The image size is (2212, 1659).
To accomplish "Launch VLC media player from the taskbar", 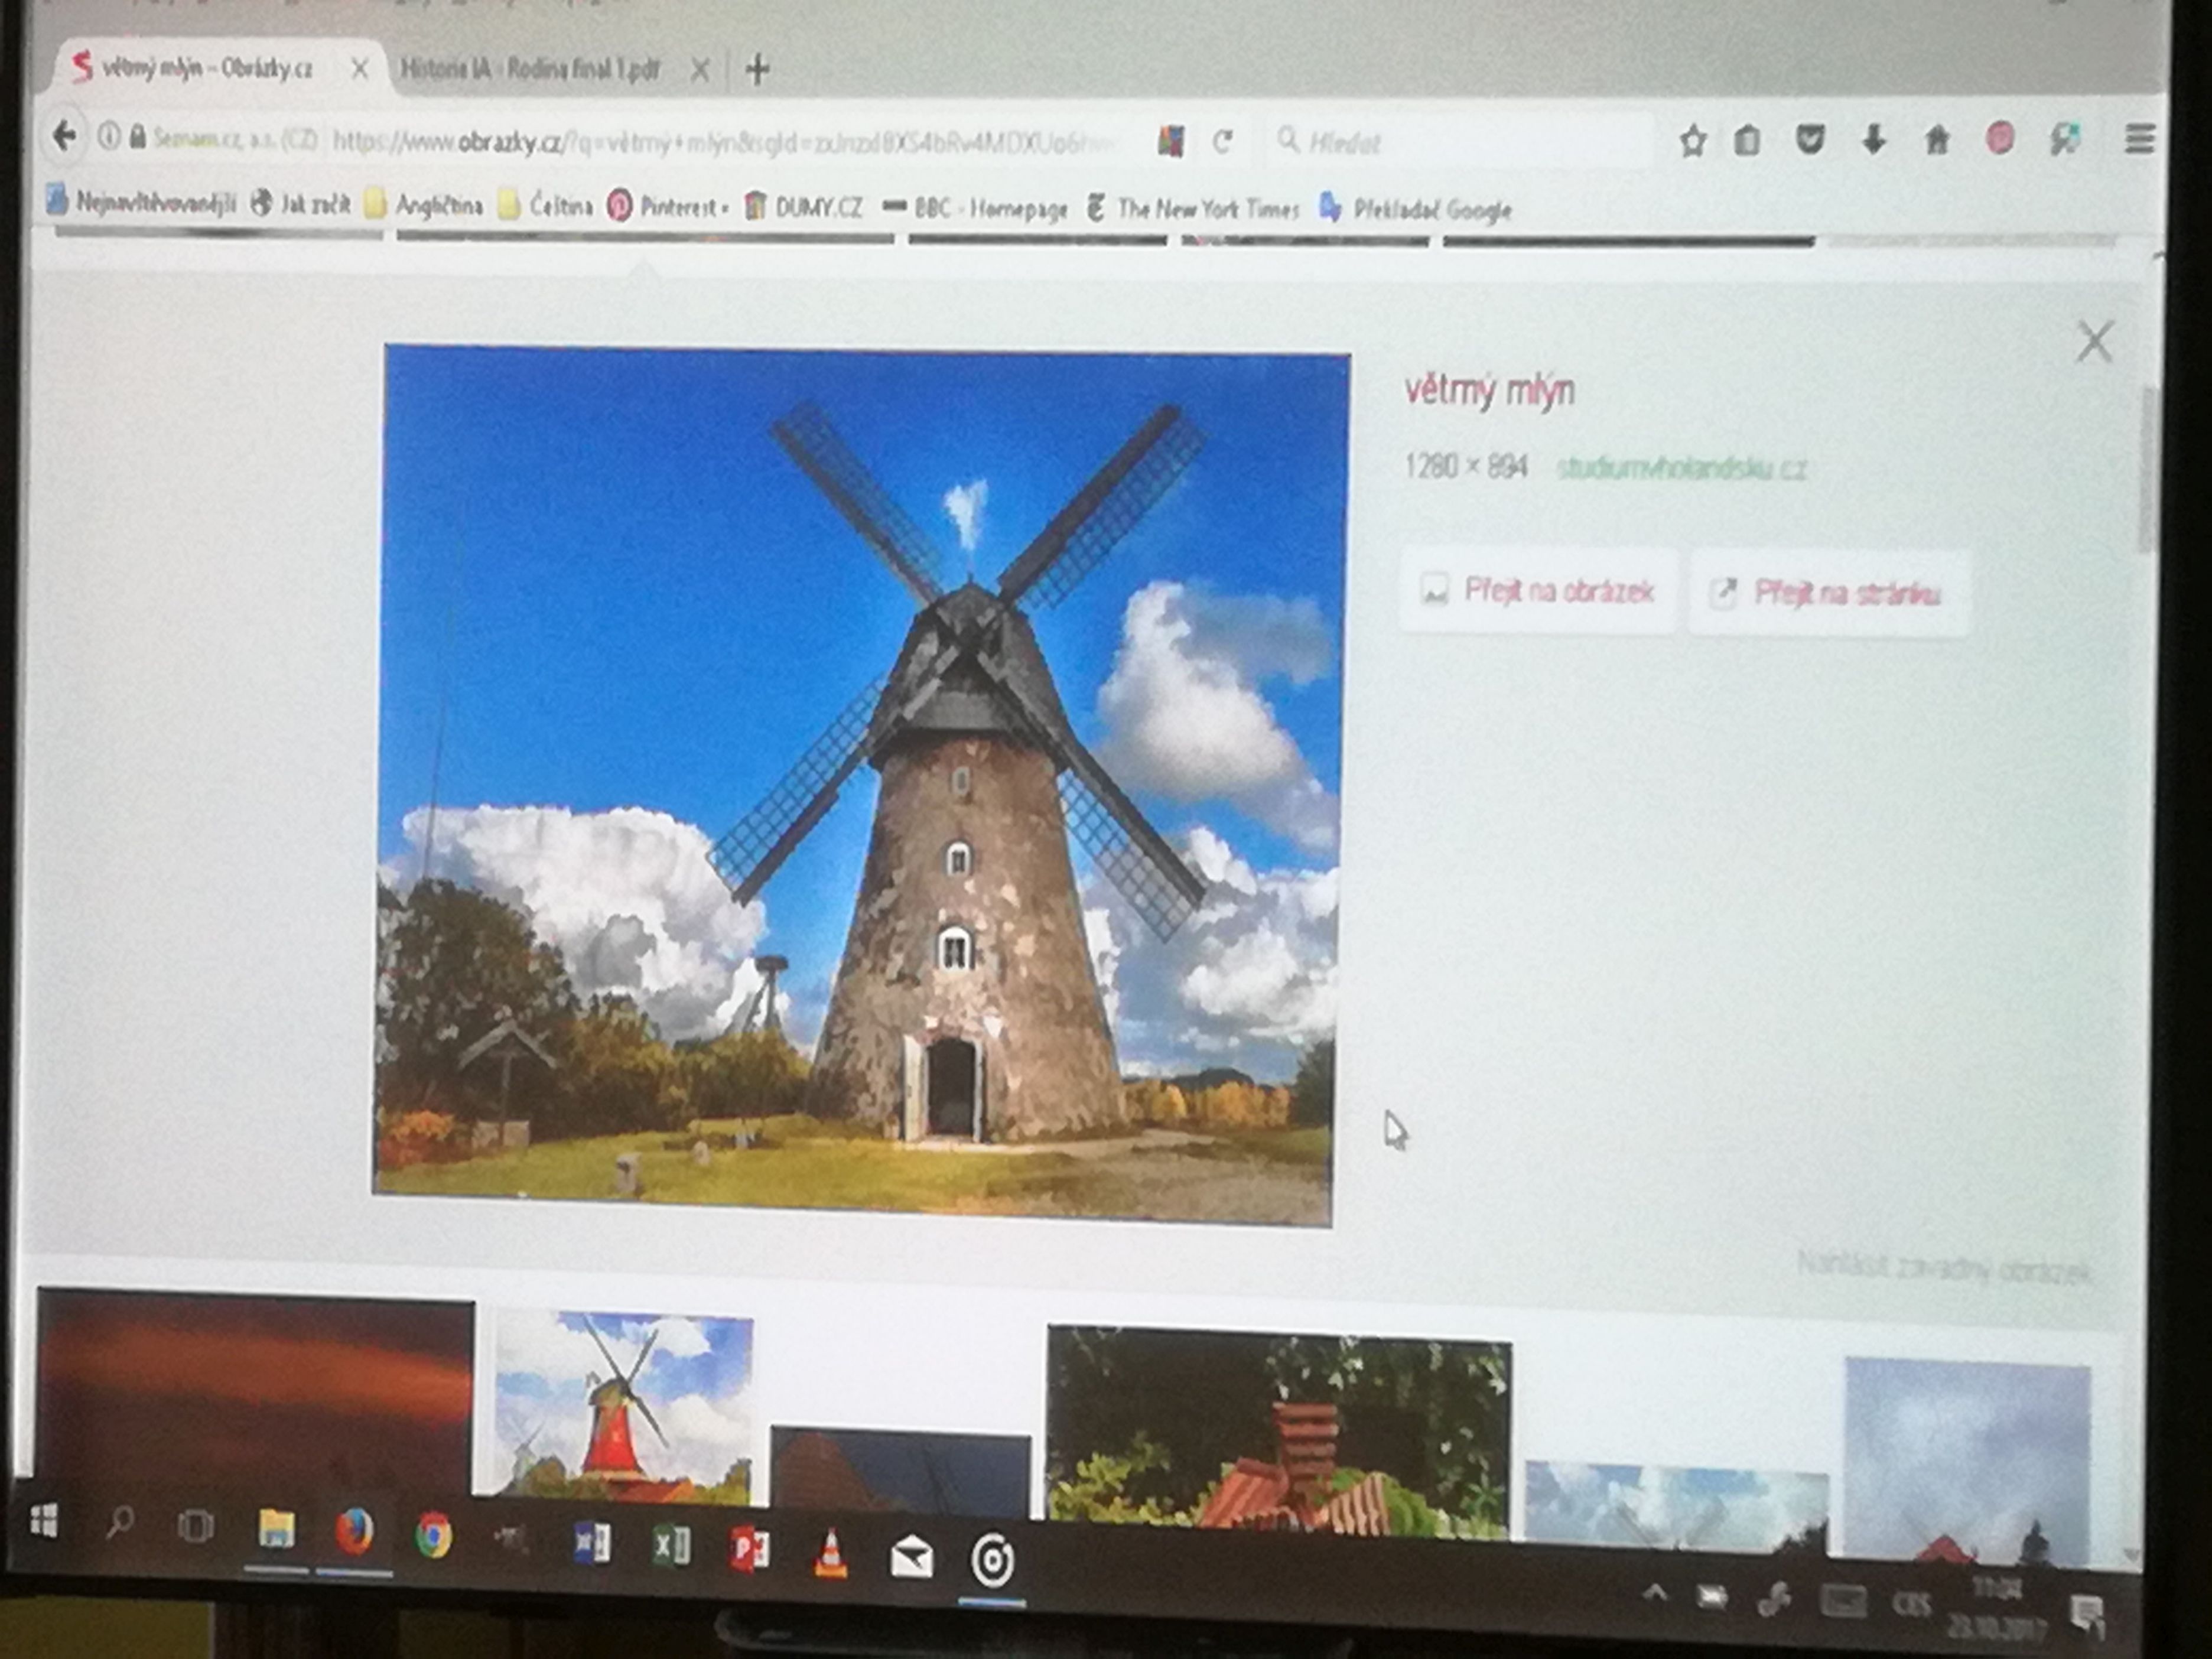I will 830,1553.
